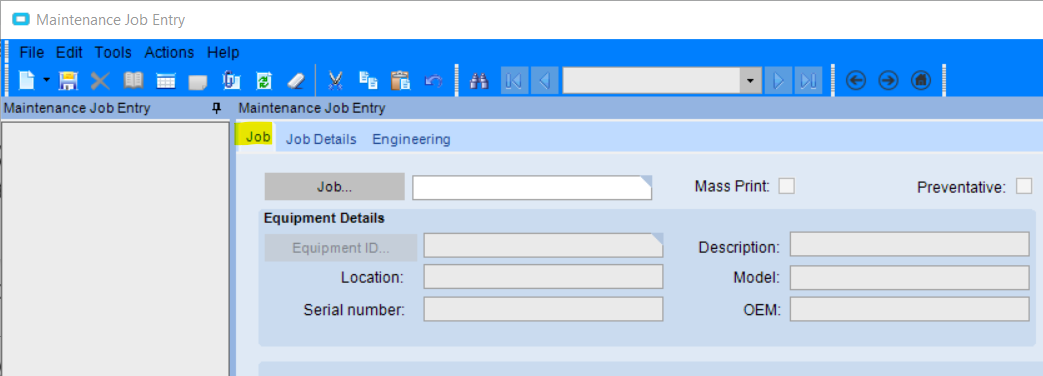Switch to the Job Details tab
1043x376 pixels.
tap(321, 139)
